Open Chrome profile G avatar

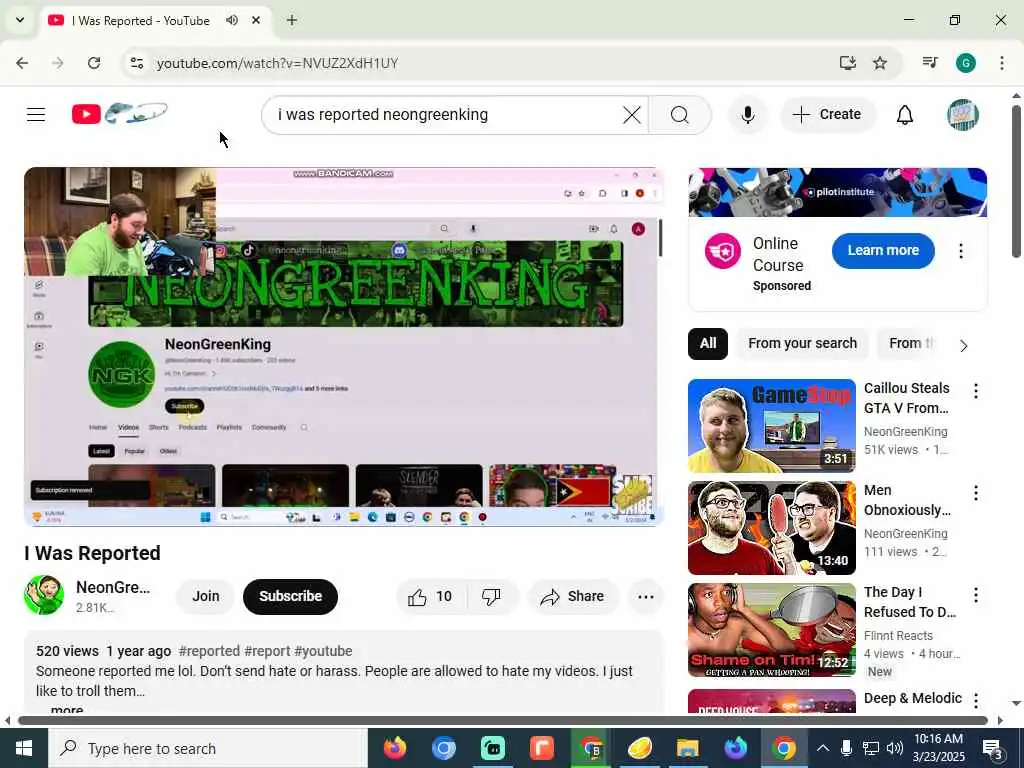(x=965, y=63)
